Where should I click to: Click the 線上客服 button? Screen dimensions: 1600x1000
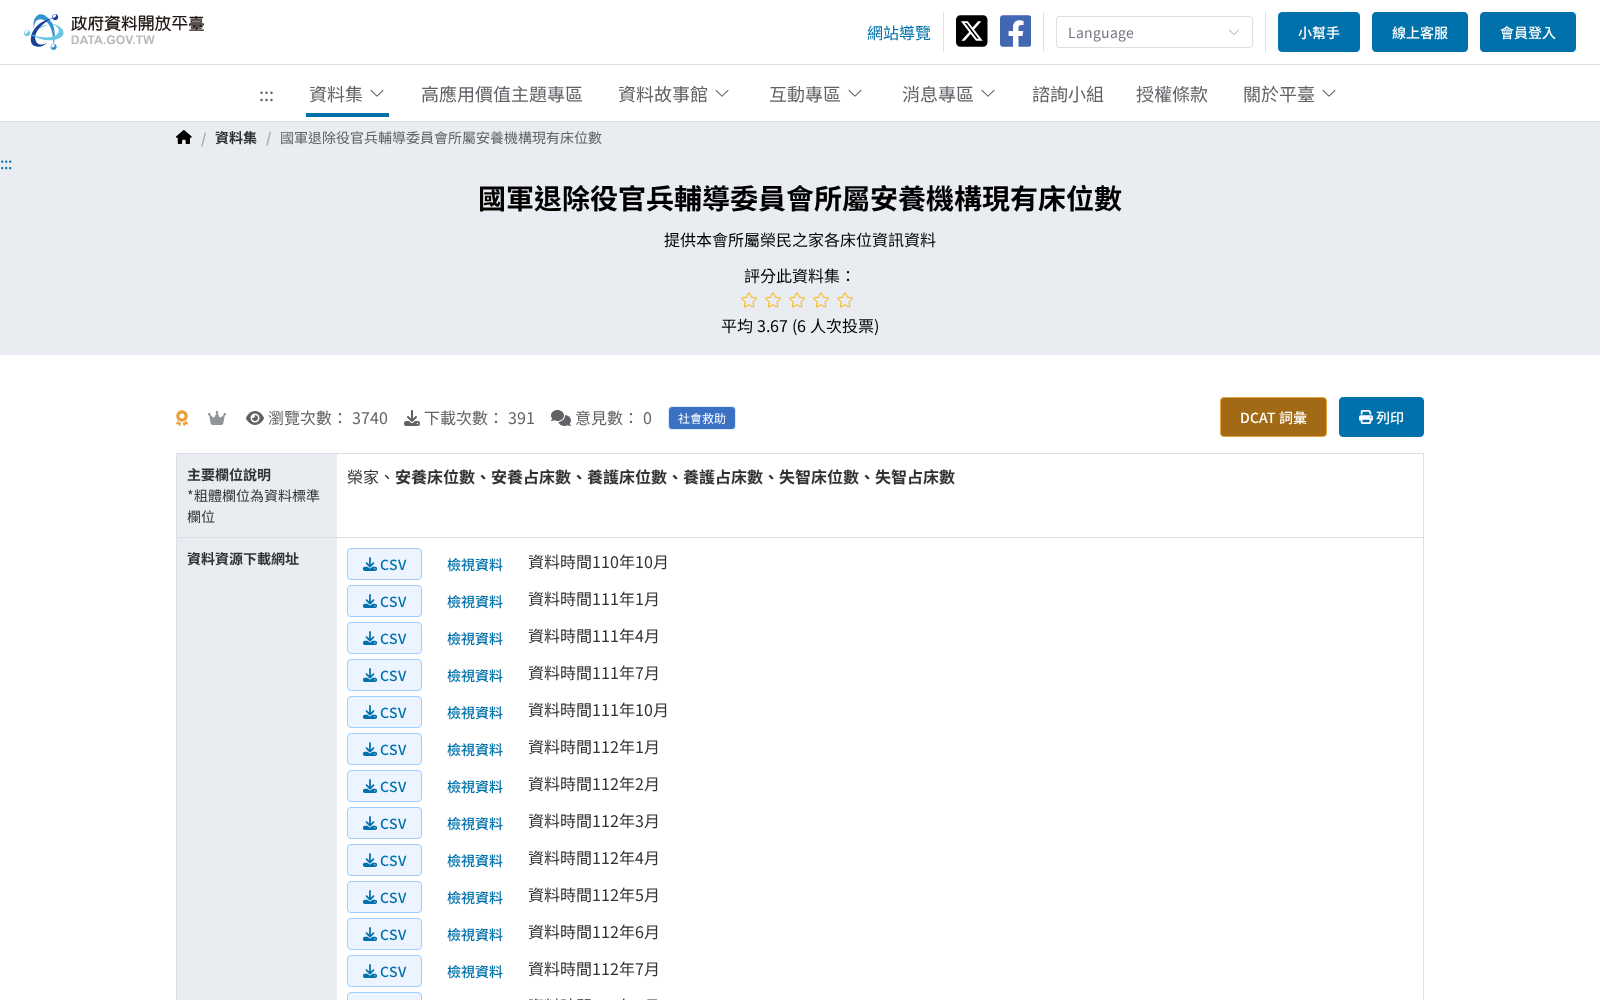pyautogui.click(x=1420, y=32)
